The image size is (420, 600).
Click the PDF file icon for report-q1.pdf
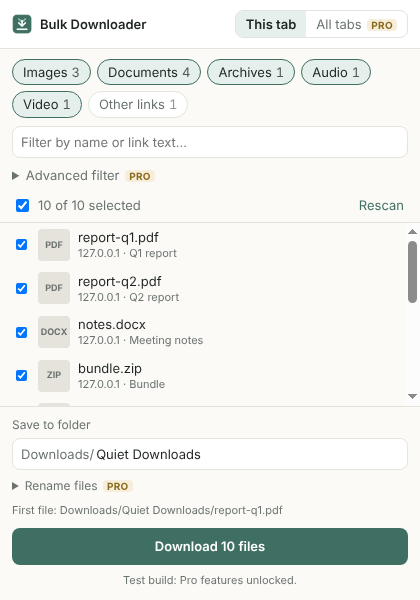coord(54,245)
